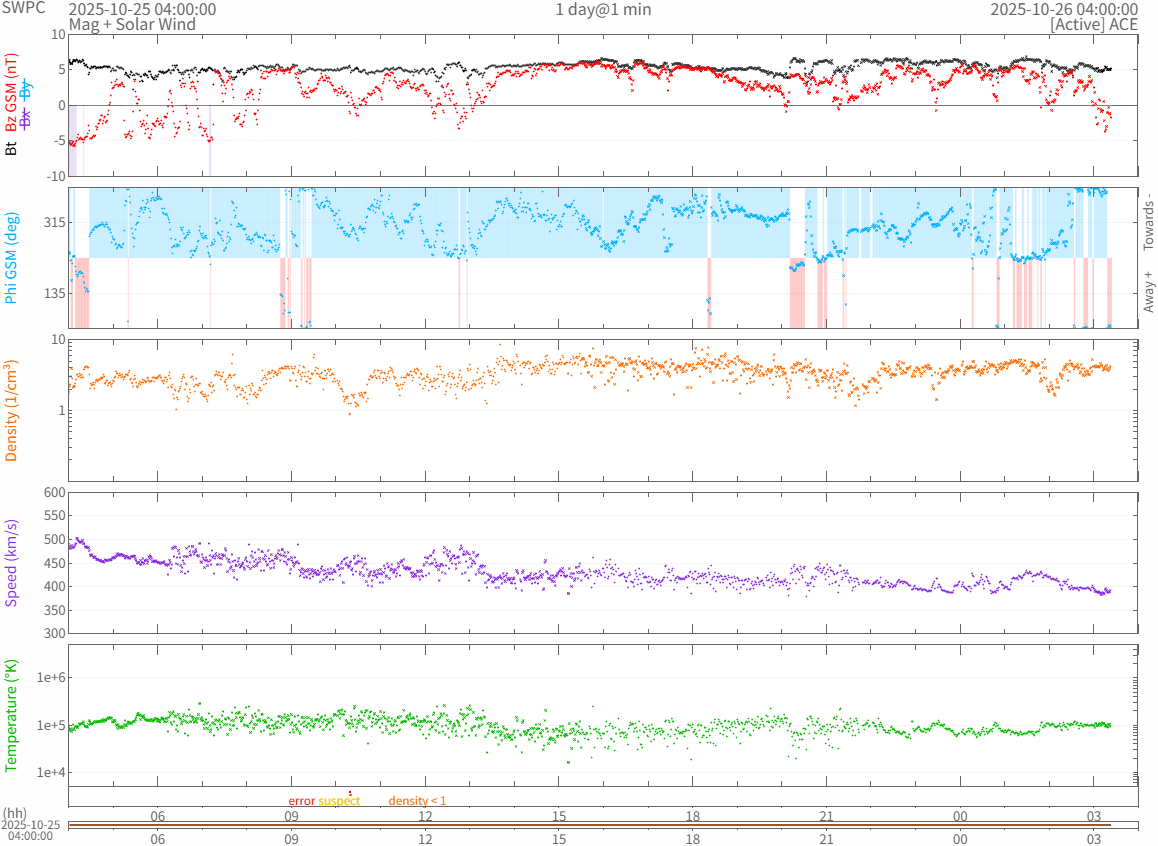Click the Away + sector label
1158x846 pixels.
click(x=1148, y=291)
